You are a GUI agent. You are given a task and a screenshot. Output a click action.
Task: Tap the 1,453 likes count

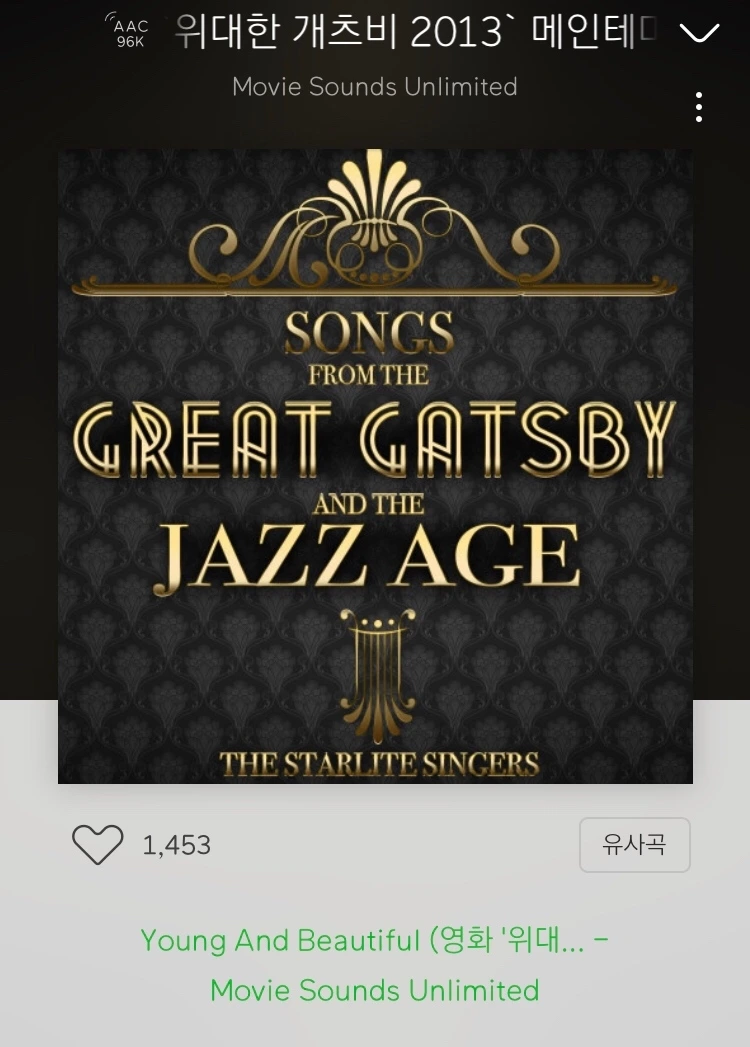coord(177,845)
